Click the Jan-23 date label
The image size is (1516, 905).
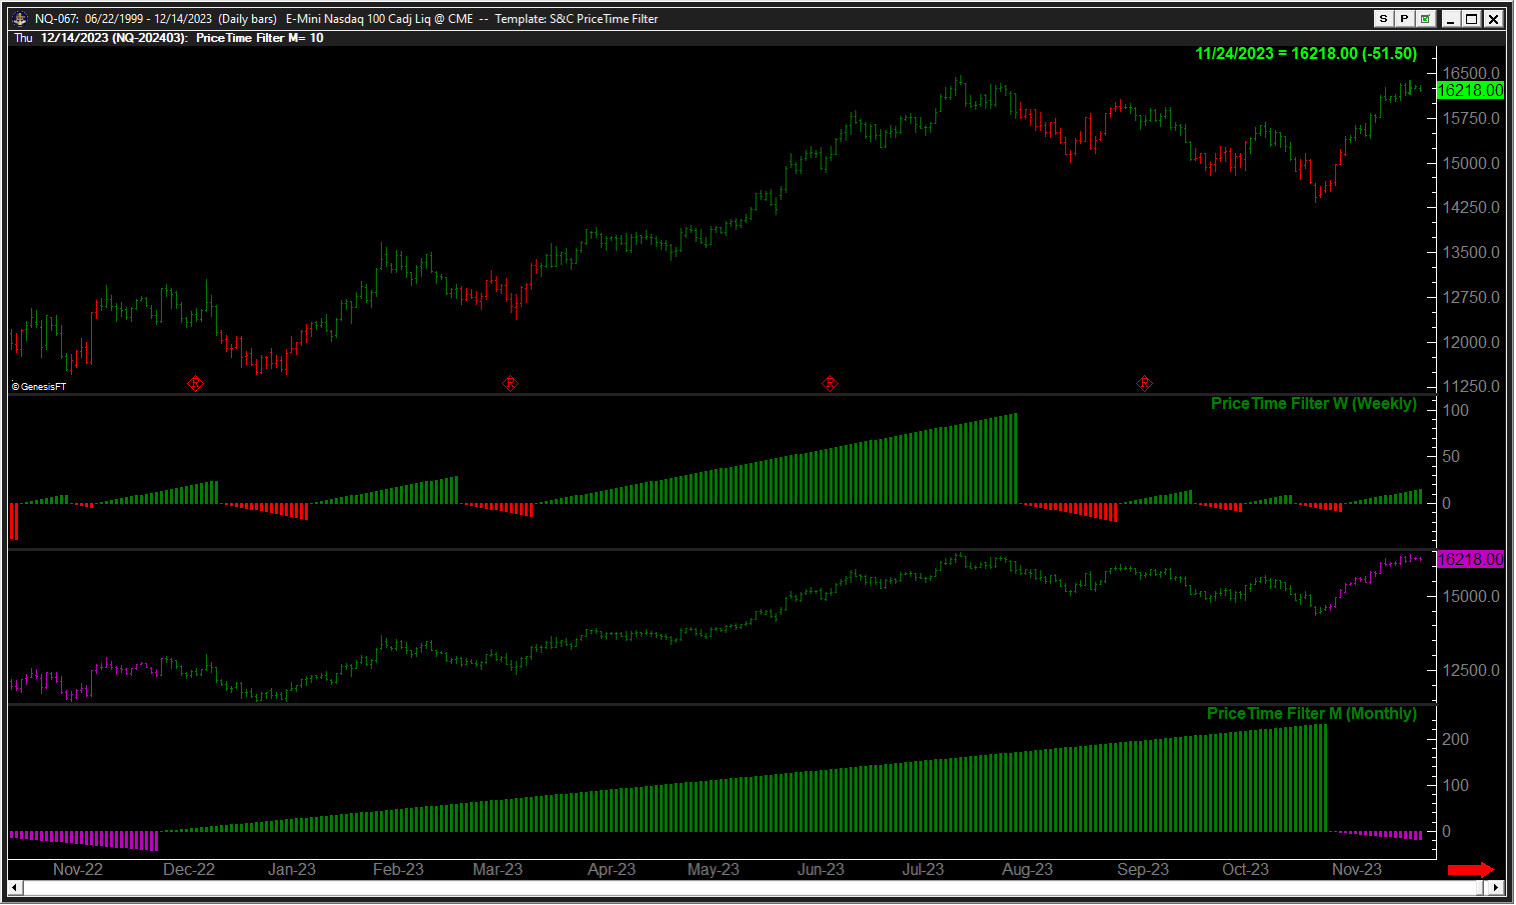click(292, 869)
